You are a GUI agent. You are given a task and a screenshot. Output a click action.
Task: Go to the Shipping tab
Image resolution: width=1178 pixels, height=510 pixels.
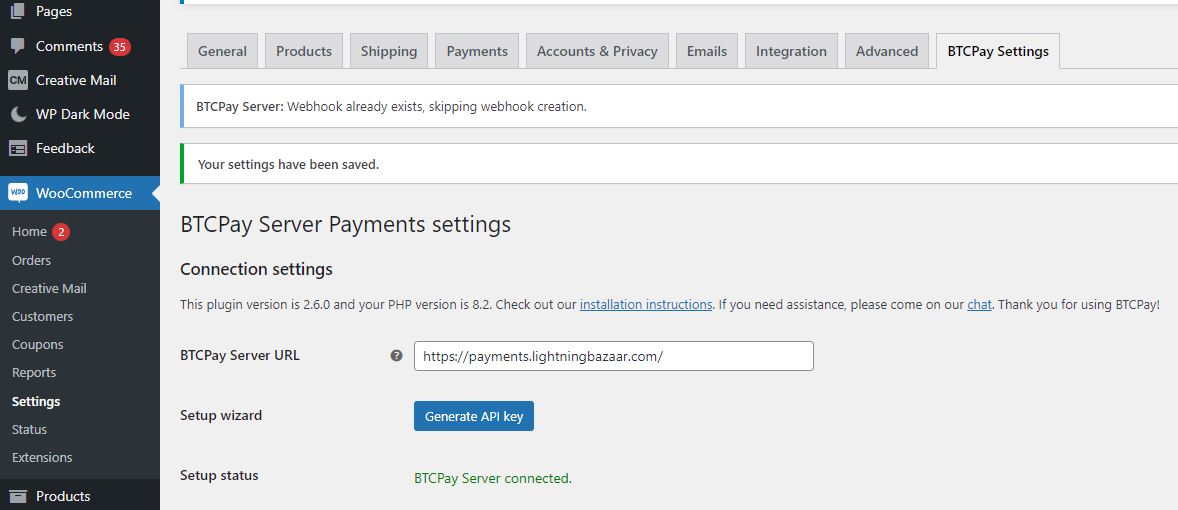click(389, 51)
